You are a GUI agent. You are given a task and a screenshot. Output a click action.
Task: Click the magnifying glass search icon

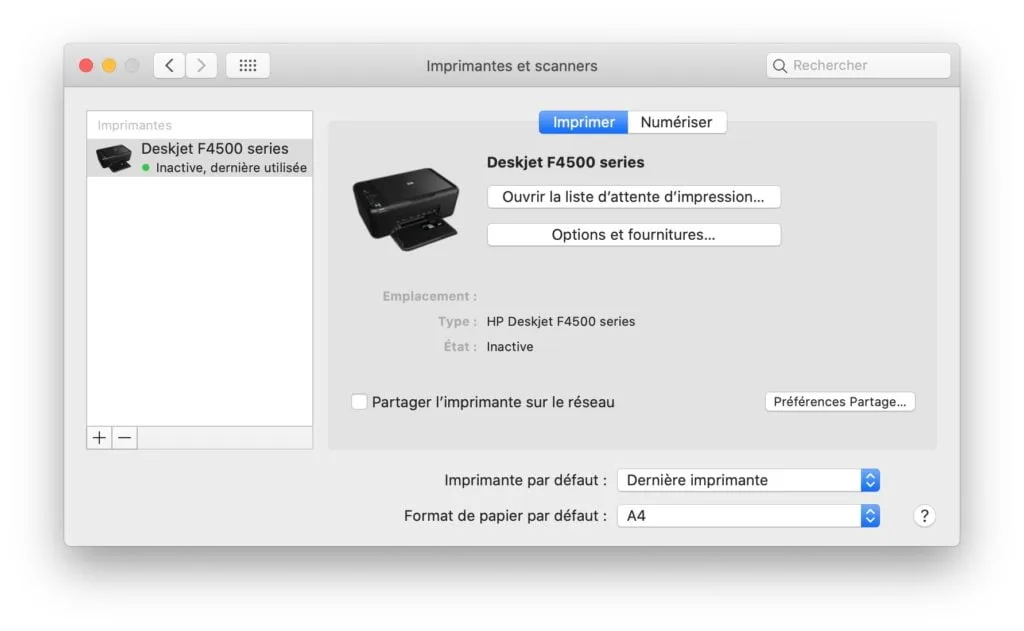click(780, 66)
